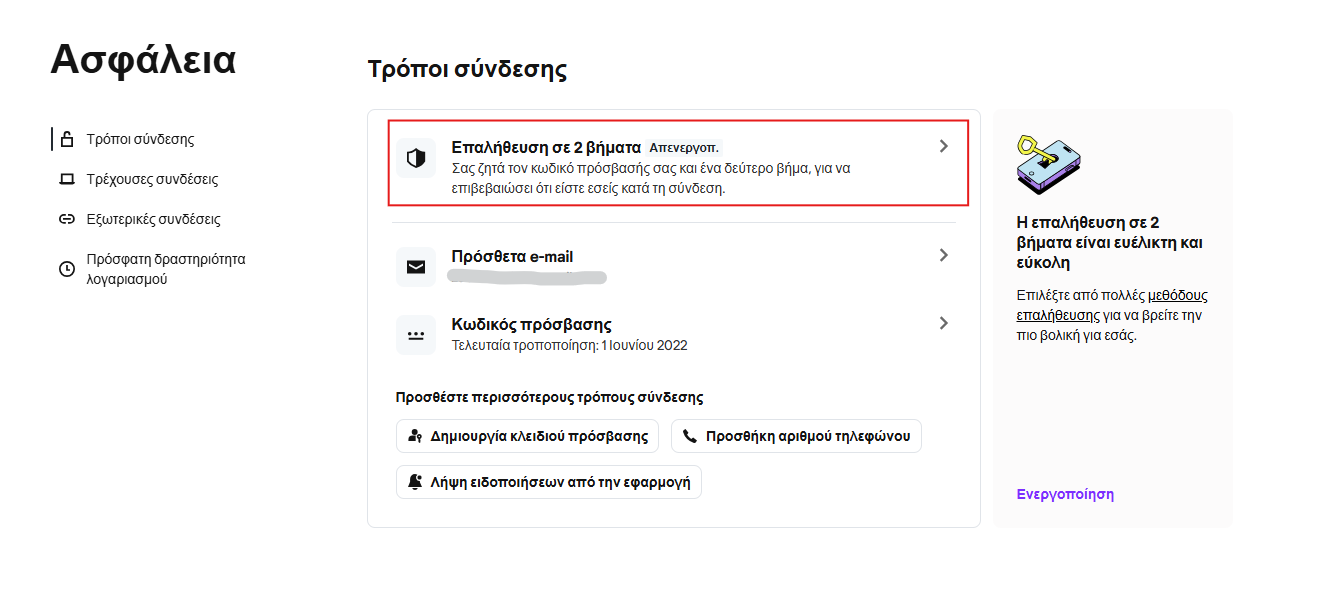Expand Κωδικός πρόσβασης chevron arrow
This screenshot has height=593, width=1338.
(x=943, y=324)
